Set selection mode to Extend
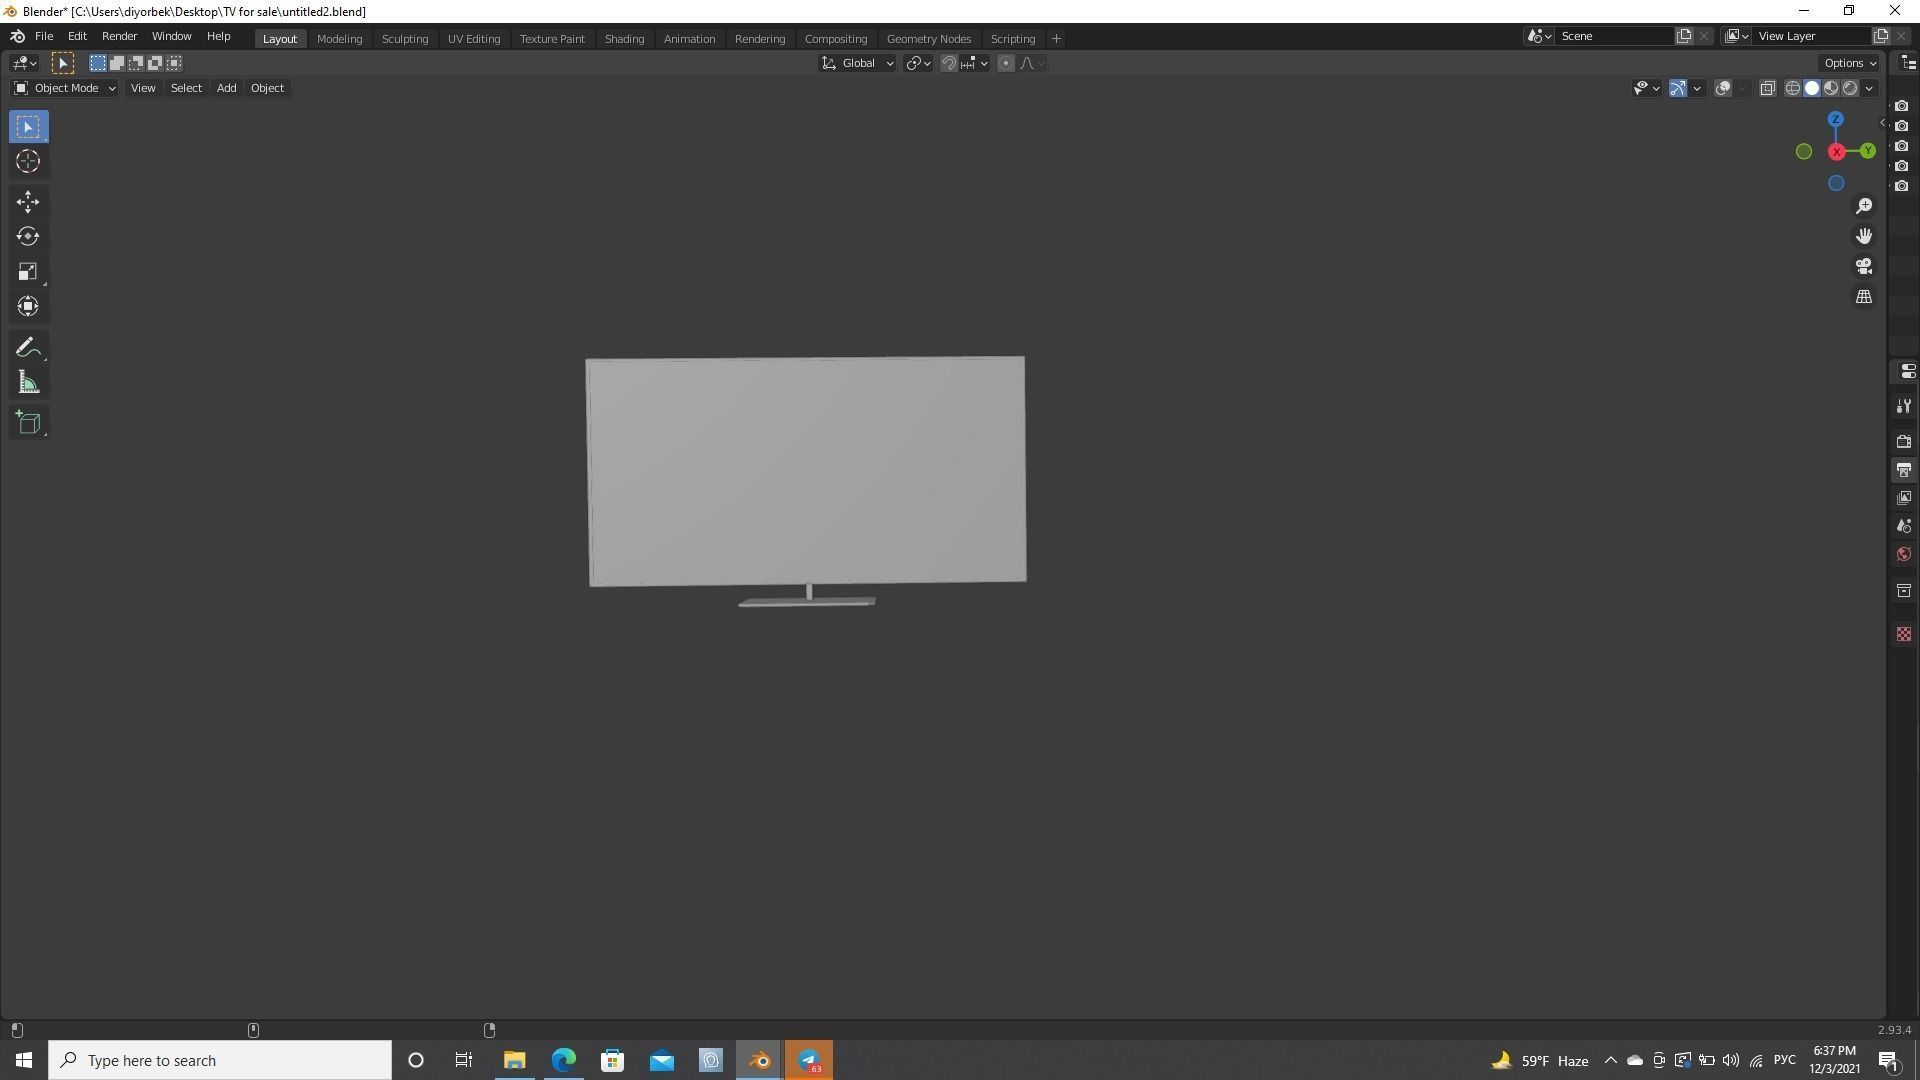Viewport: 1920px width, 1080px height. tap(116, 63)
